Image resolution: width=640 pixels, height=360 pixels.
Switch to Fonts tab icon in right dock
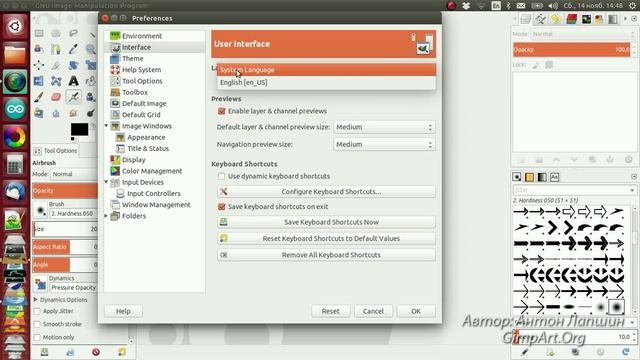point(554,177)
